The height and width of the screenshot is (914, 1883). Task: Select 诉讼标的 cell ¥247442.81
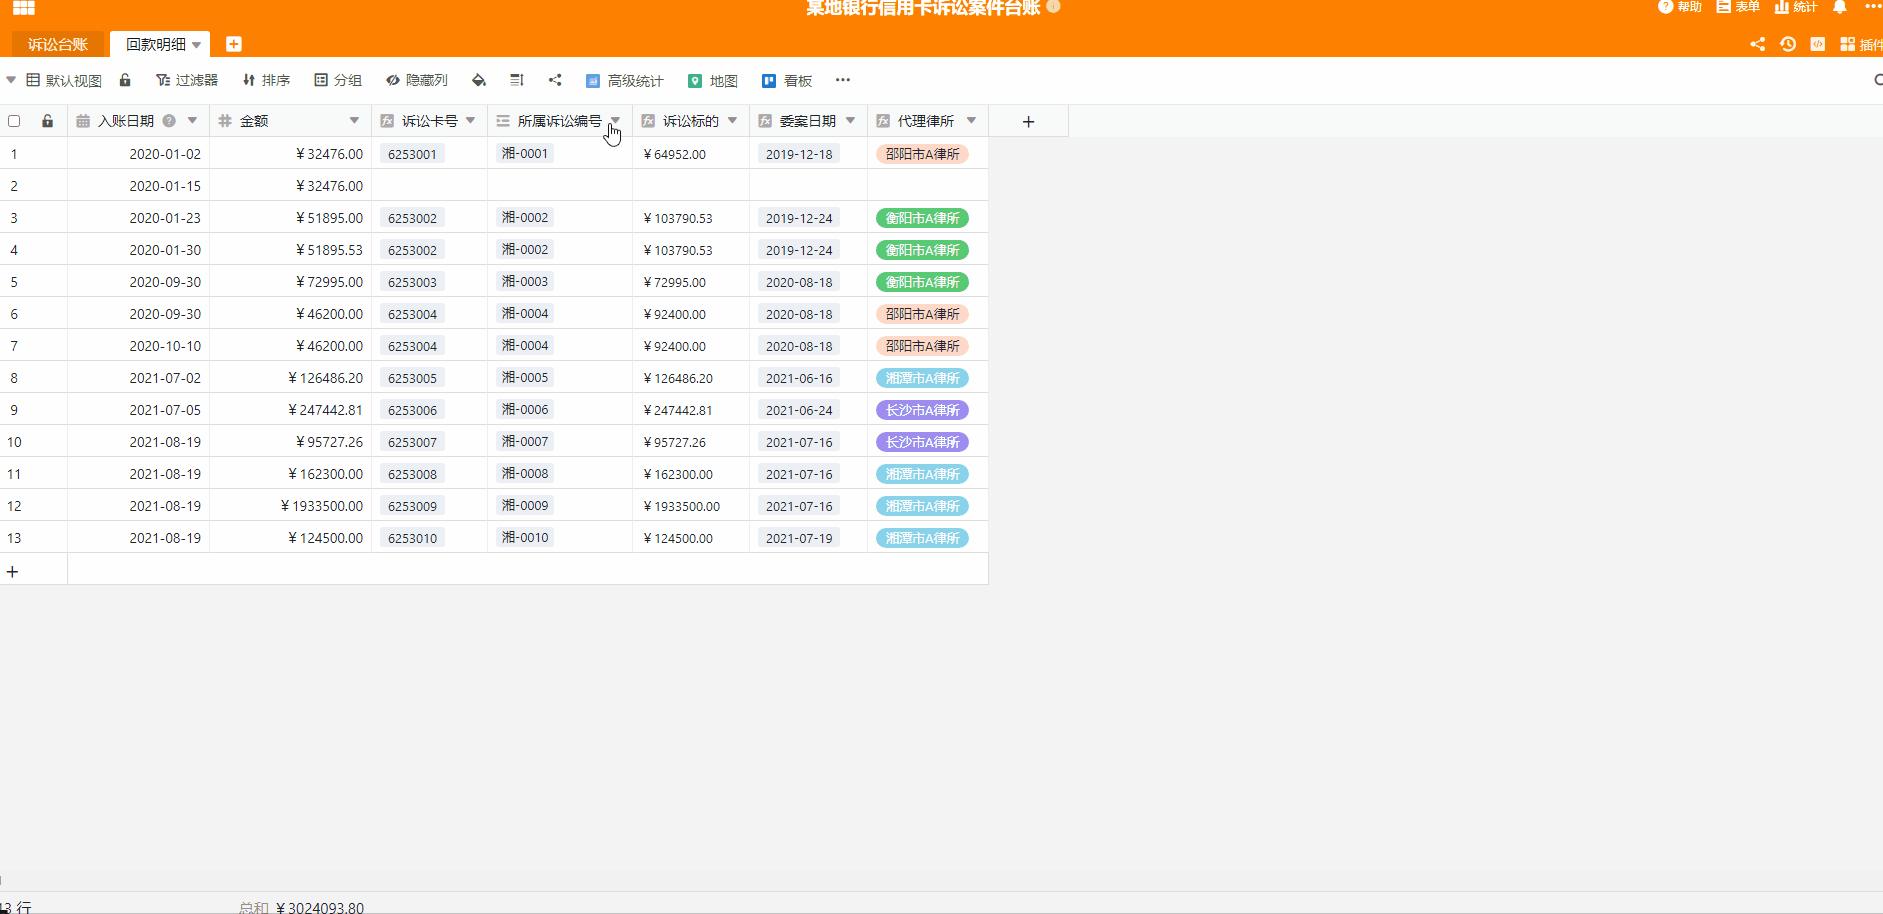coord(691,409)
